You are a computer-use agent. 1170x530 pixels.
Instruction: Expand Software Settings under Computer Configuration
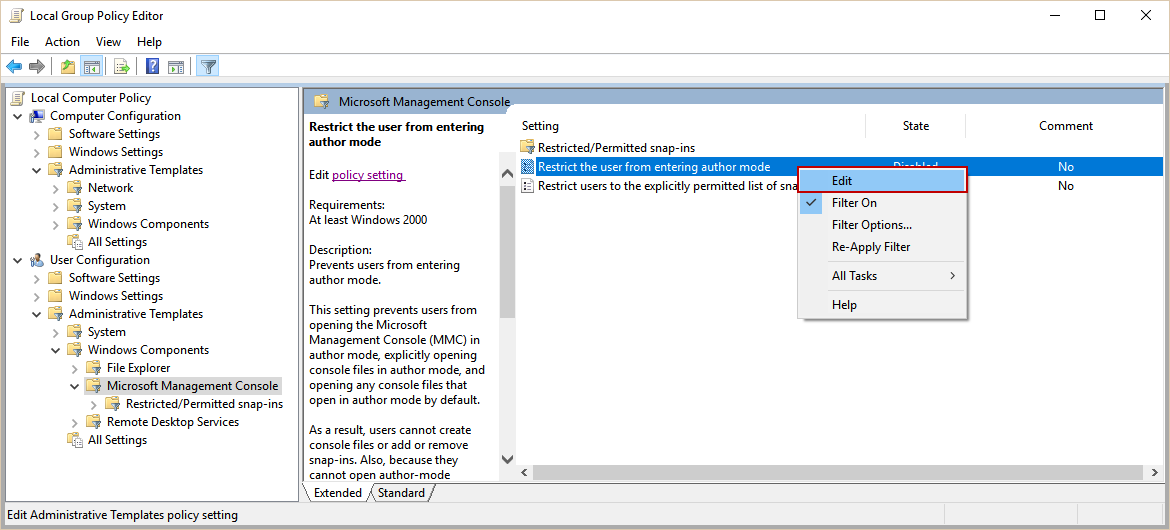[37, 134]
